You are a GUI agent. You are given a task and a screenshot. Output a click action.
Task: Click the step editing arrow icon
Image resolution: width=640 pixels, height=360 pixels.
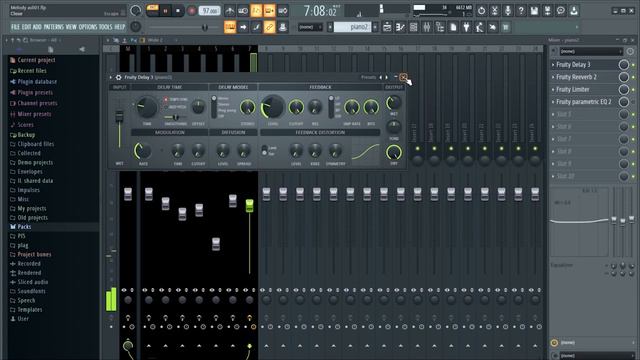[243, 27]
